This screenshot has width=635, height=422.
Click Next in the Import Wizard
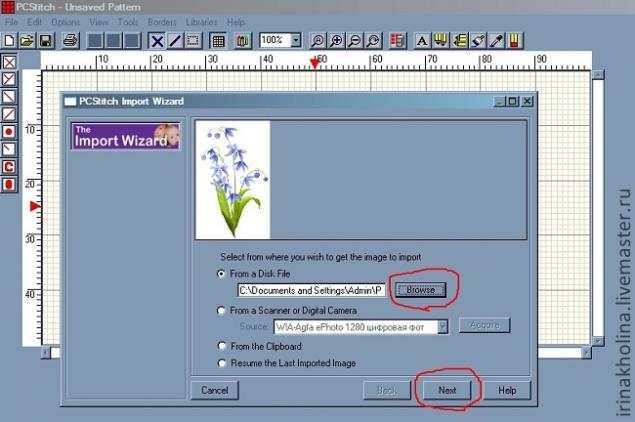tap(447, 390)
